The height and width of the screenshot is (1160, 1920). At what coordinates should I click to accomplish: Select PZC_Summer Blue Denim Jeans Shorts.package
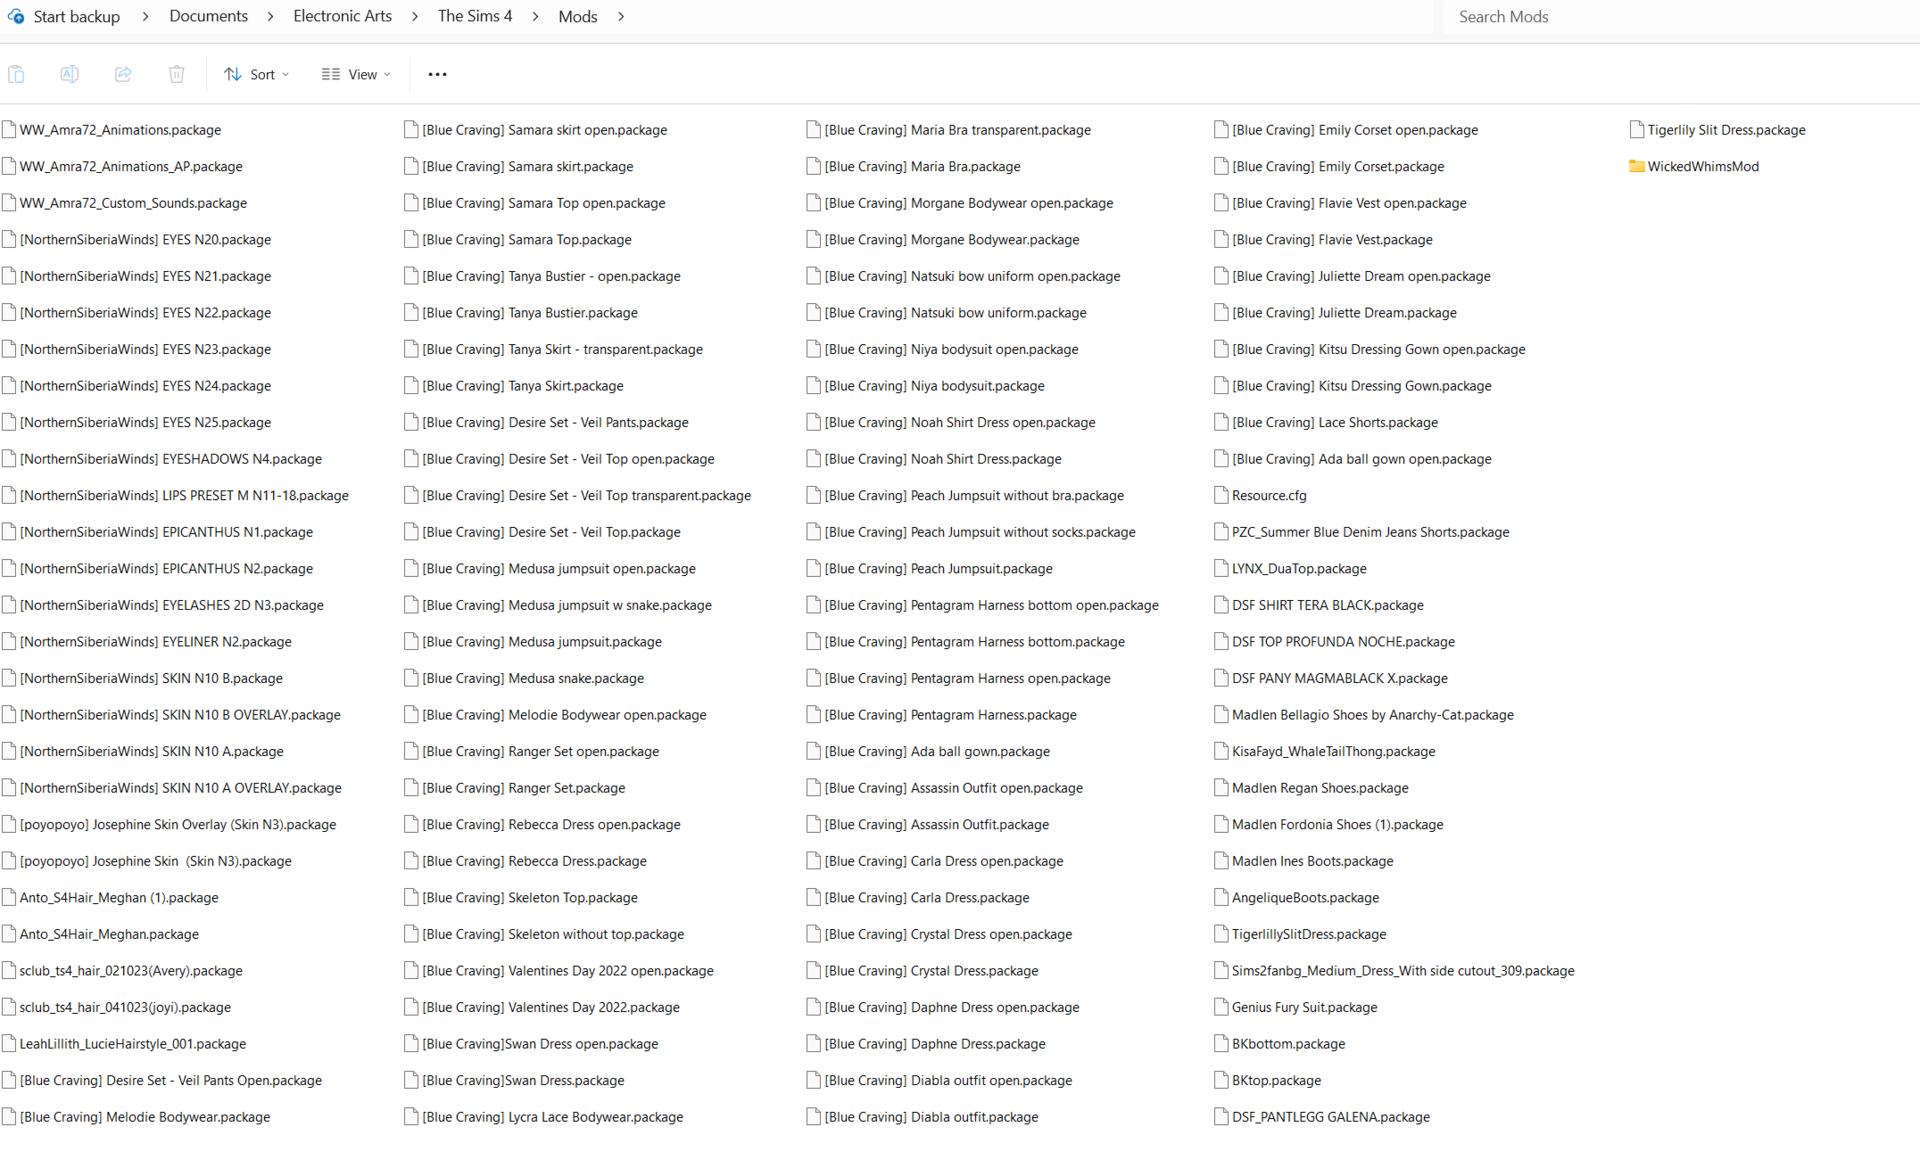click(x=1362, y=531)
